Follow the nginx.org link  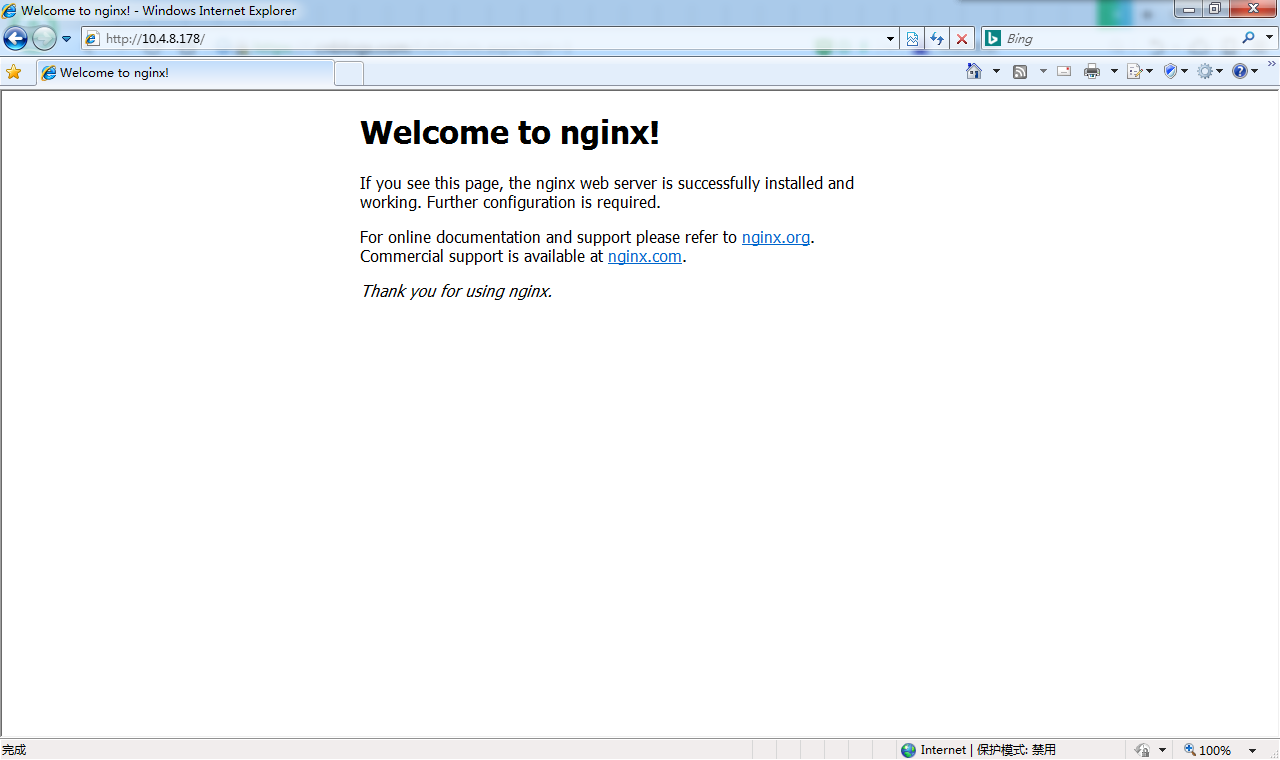coord(776,237)
